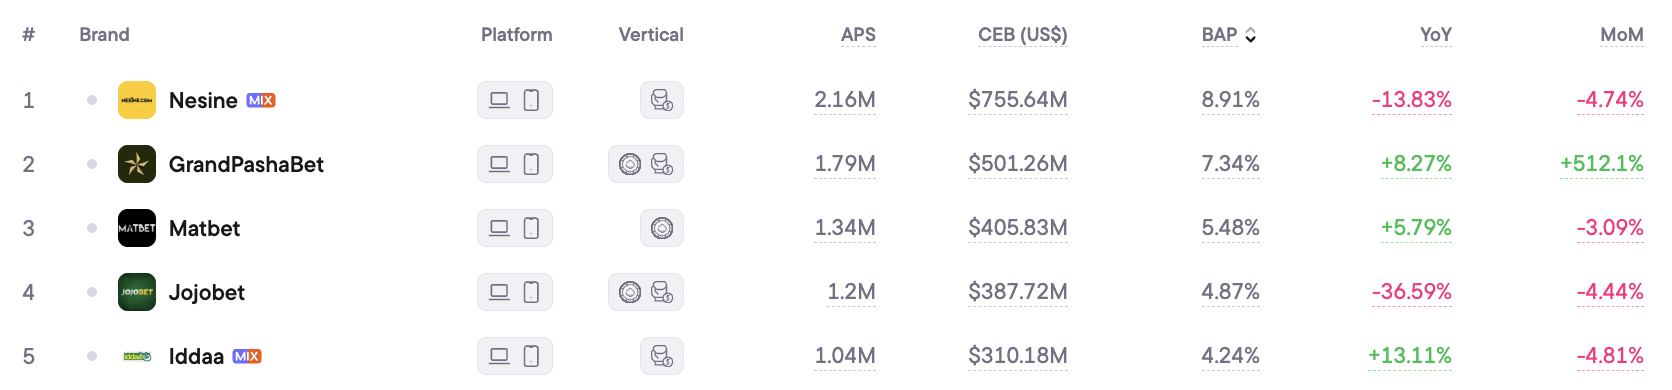Image resolution: width=1672 pixels, height=390 pixels.
Task: Sort by the BAP column arrows
Action: coord(1250,35)
